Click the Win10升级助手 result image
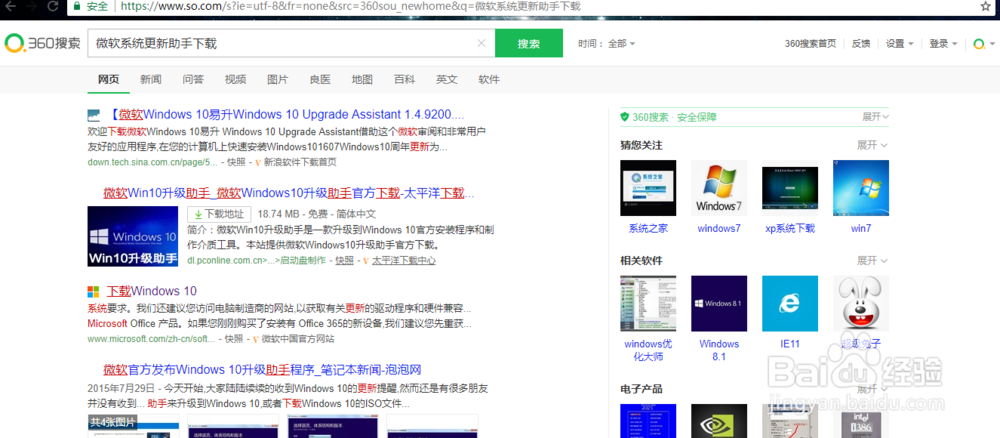Viewport: 1000px width, 438px height. tap(133, 236)
